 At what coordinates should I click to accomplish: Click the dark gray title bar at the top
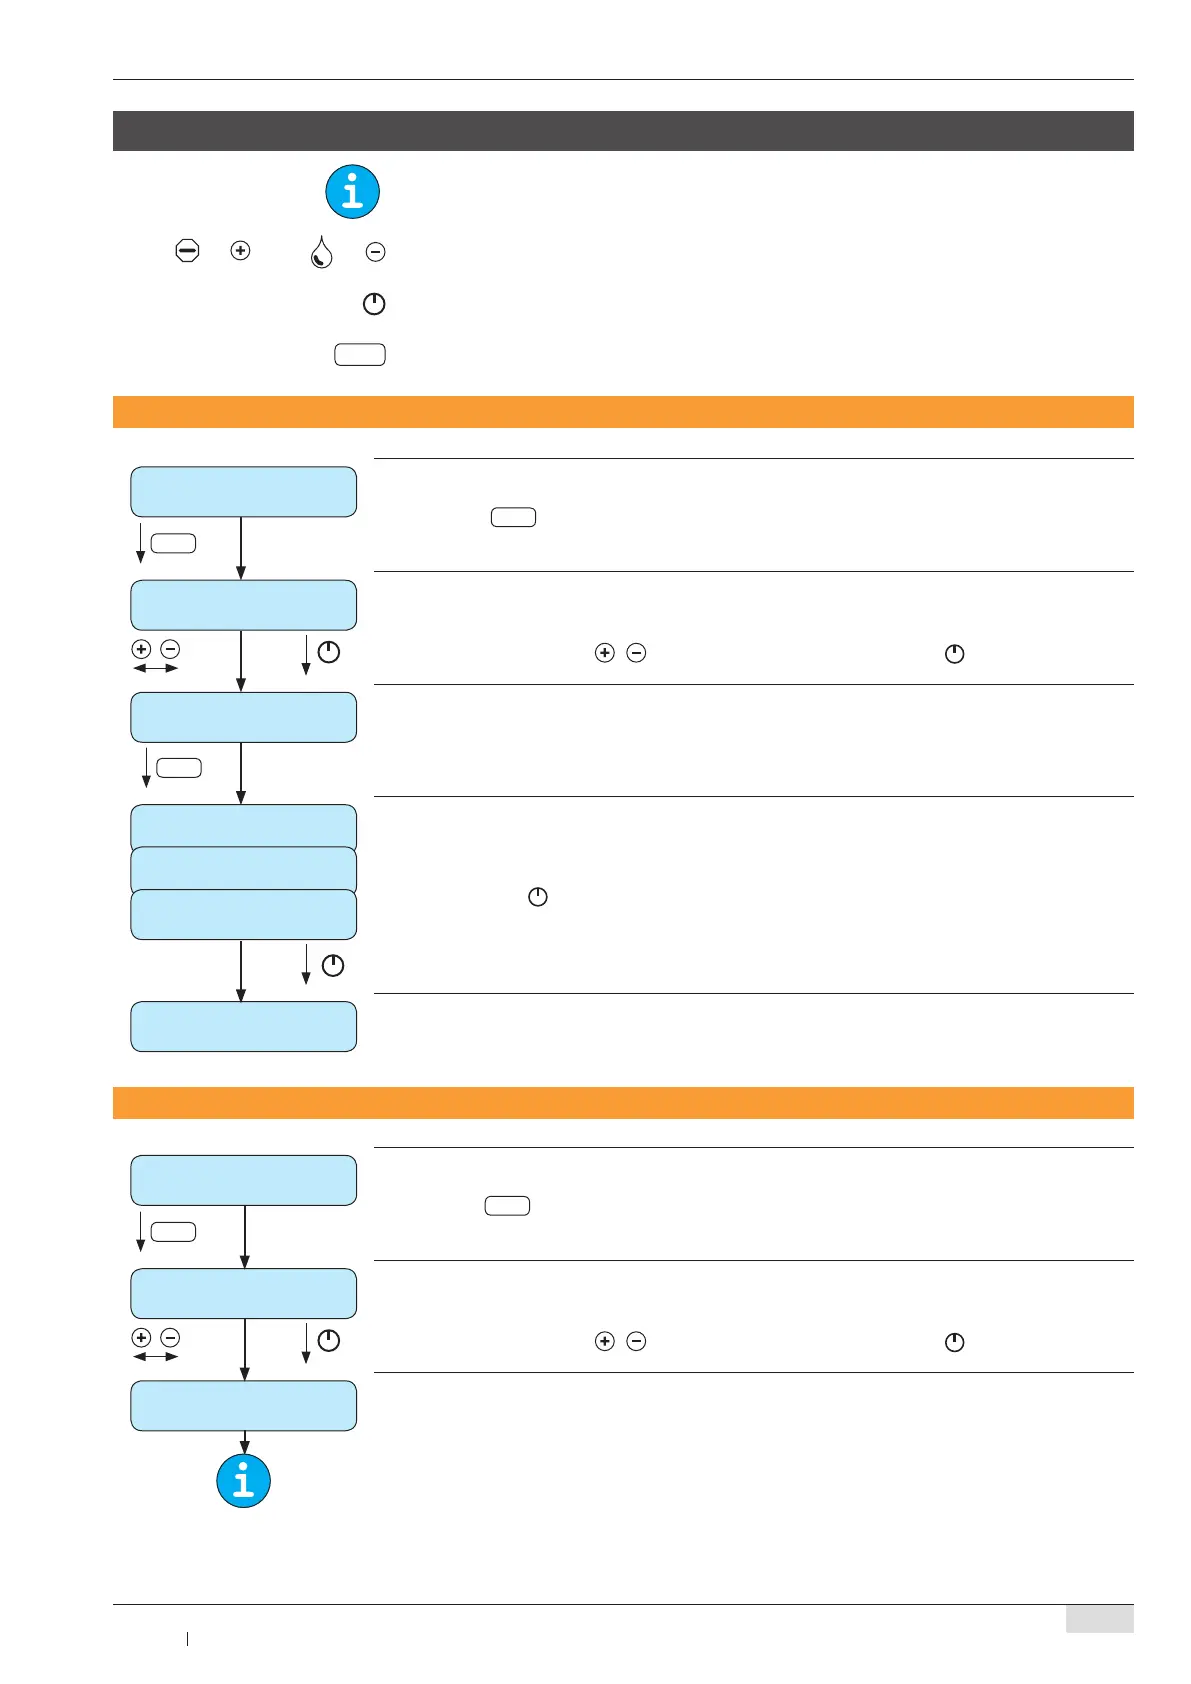[623, 131]
